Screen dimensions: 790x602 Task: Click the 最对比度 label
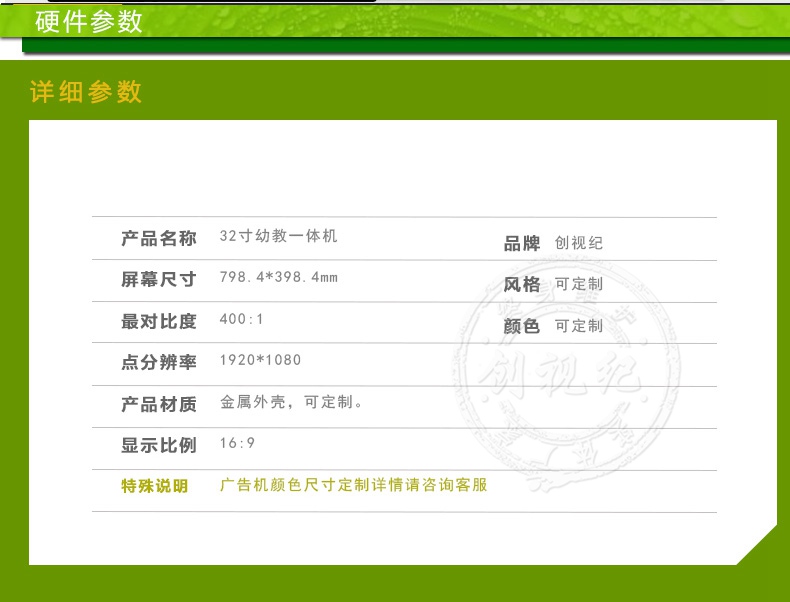(158, 321)
